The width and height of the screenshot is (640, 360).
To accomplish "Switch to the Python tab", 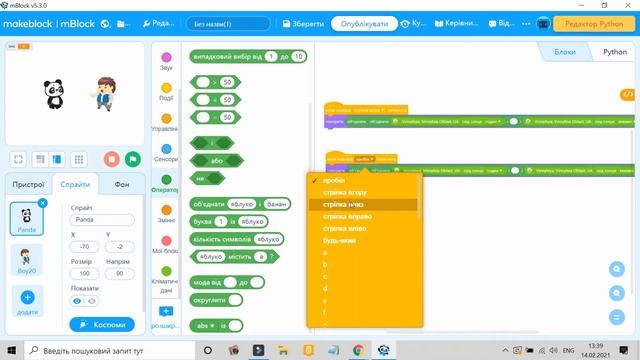I will 615,52.
